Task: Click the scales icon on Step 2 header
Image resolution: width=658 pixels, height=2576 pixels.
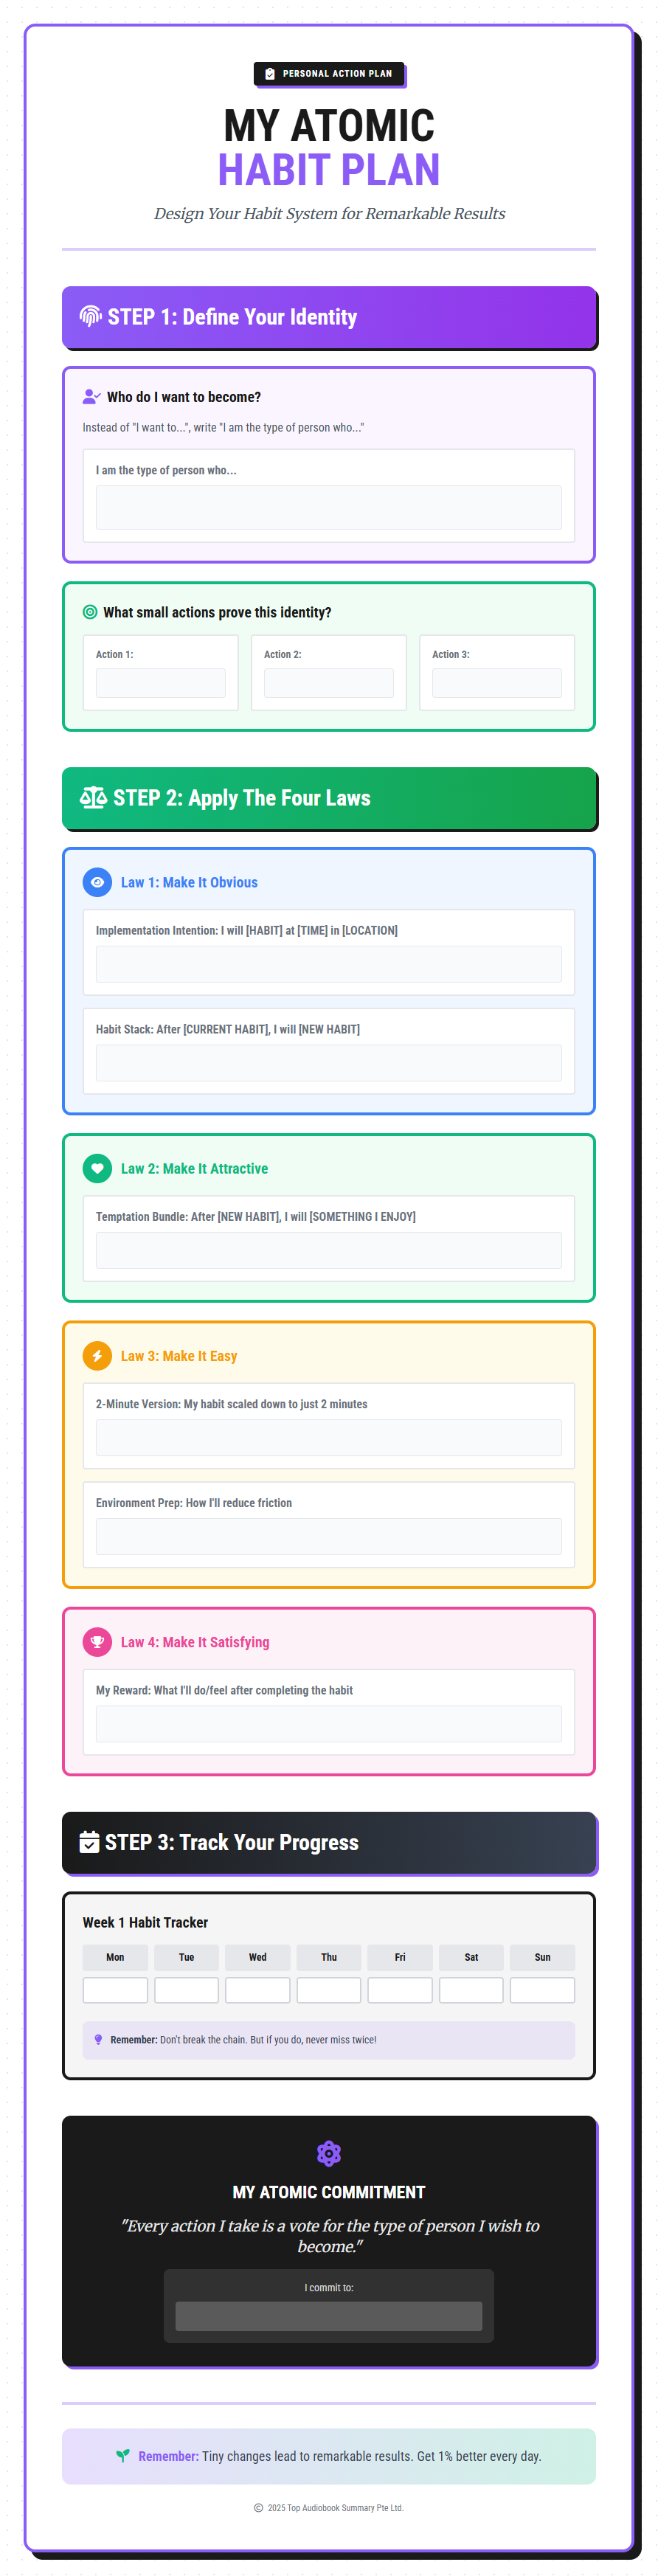Action: [x=94, y=798]
